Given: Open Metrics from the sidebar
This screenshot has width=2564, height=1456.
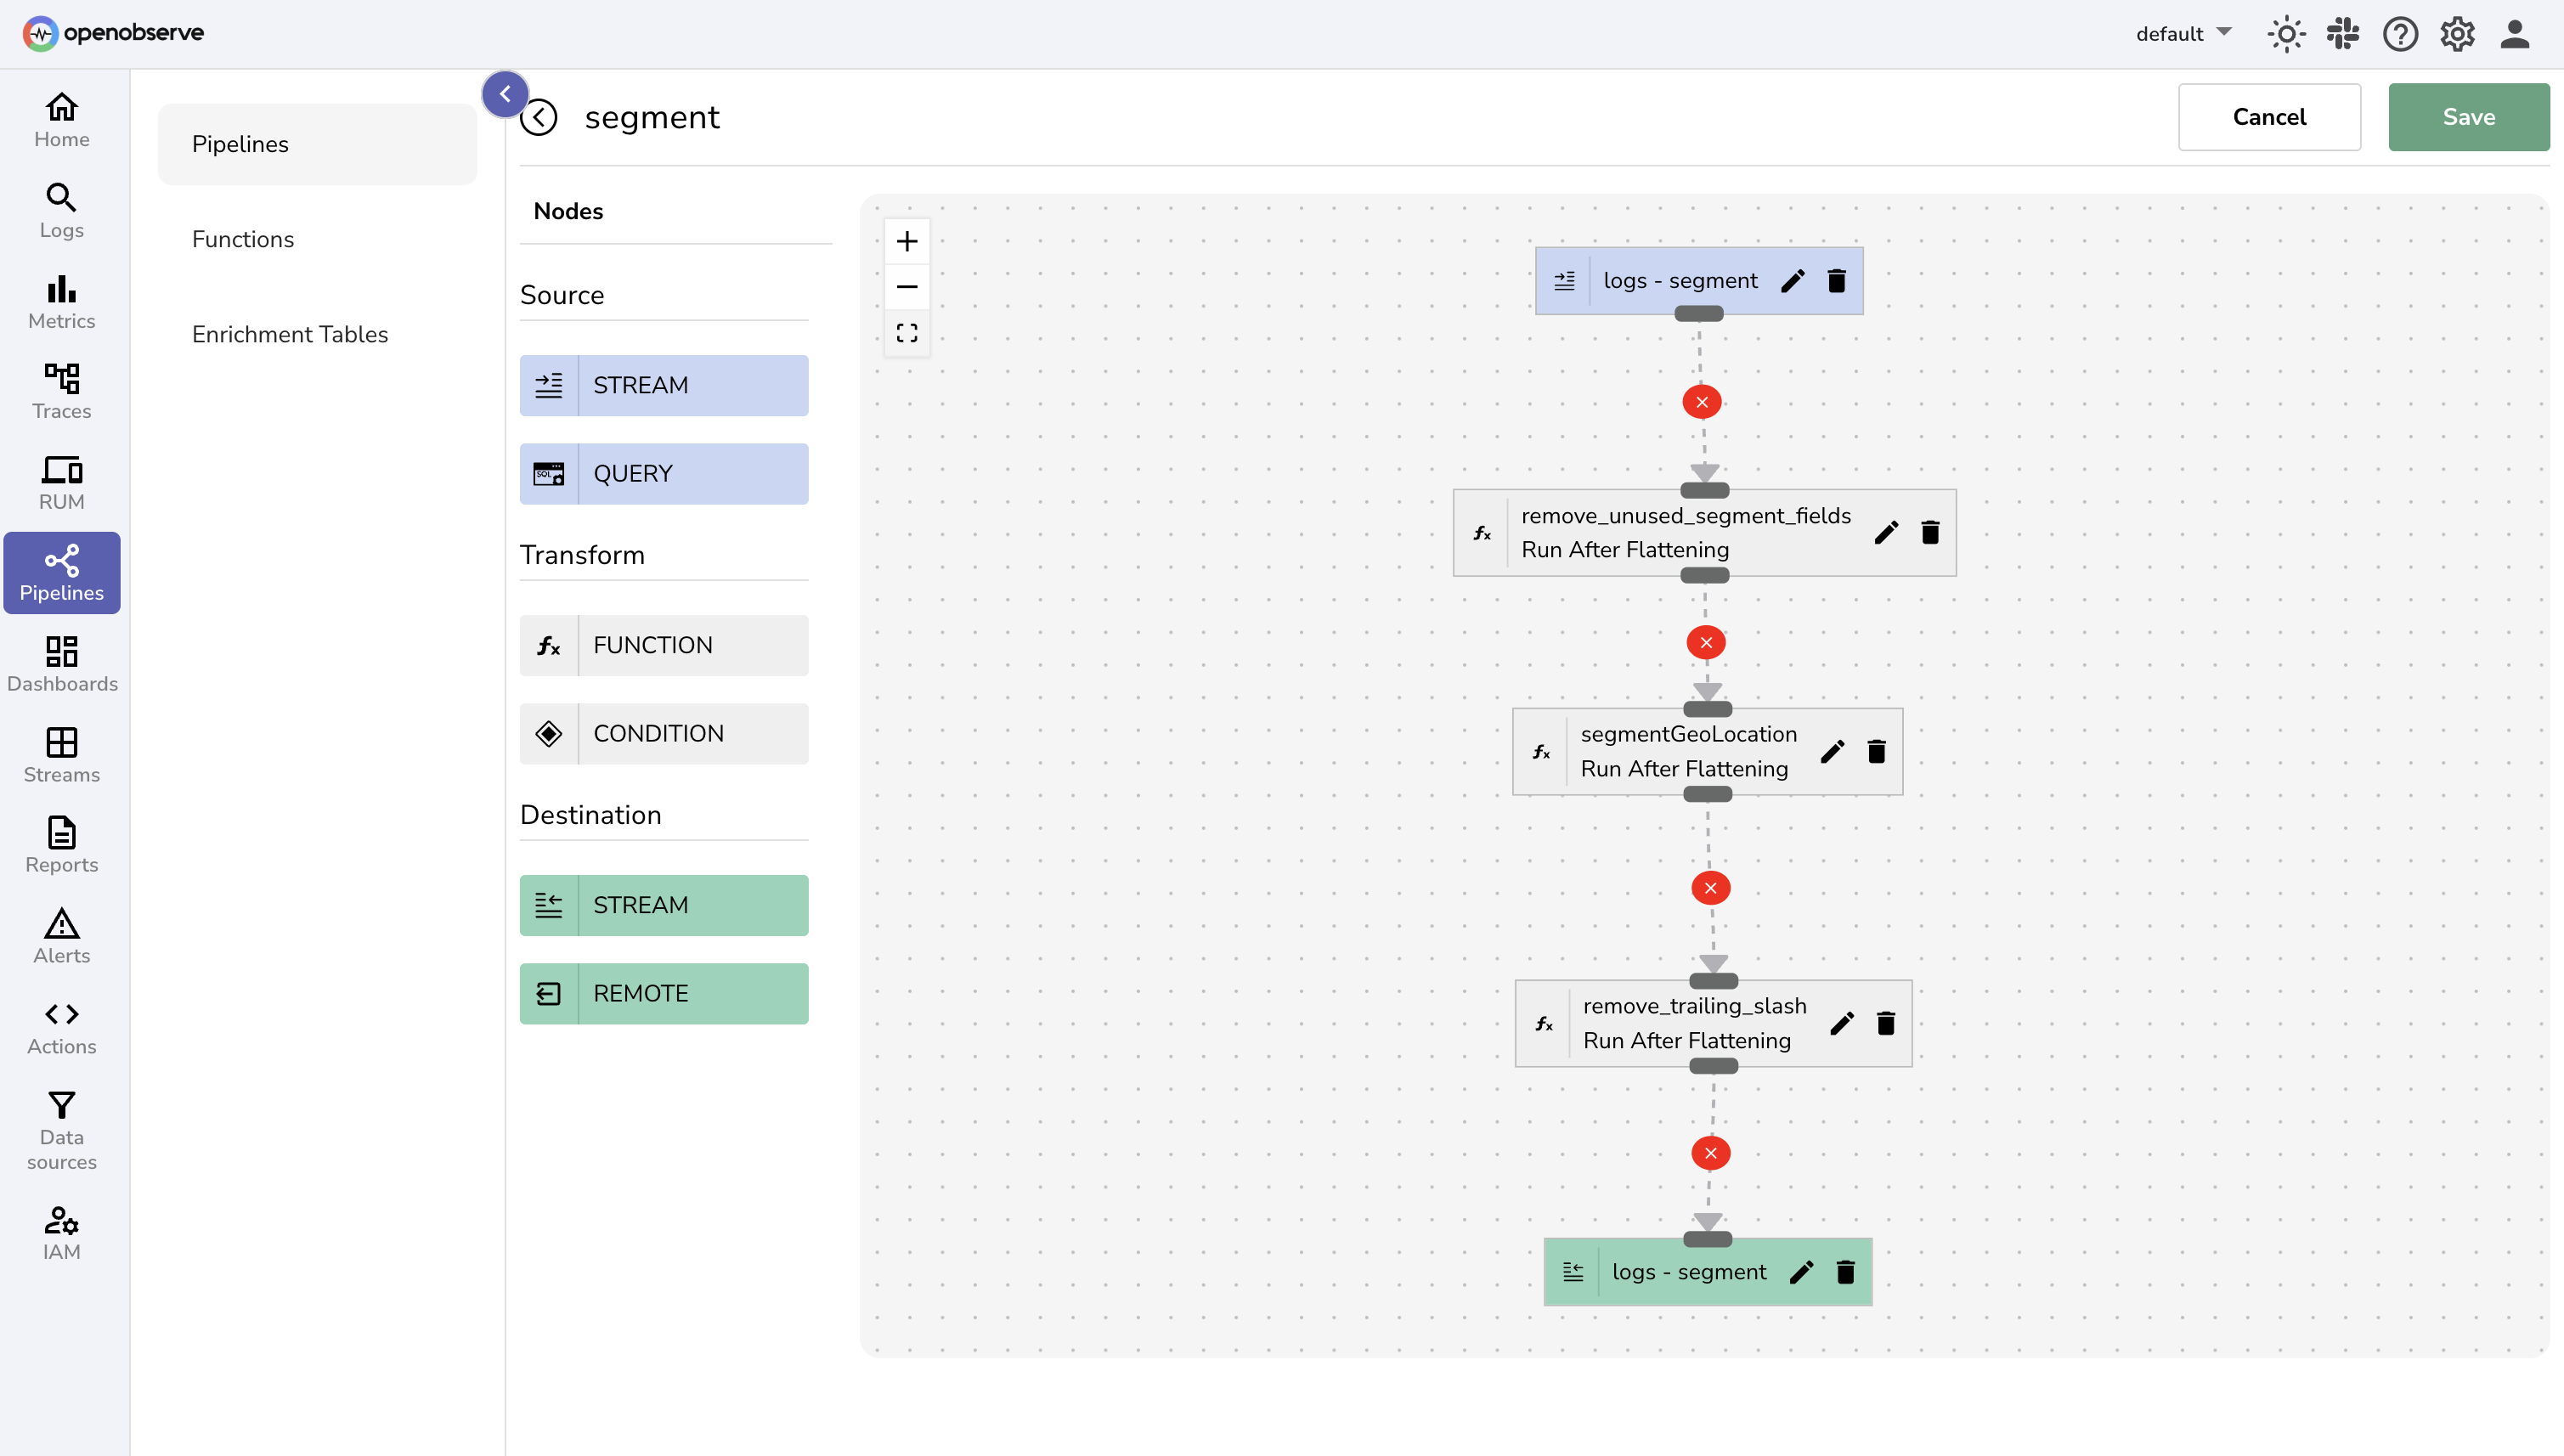Looking at the screenshot, I should (61, 301).
